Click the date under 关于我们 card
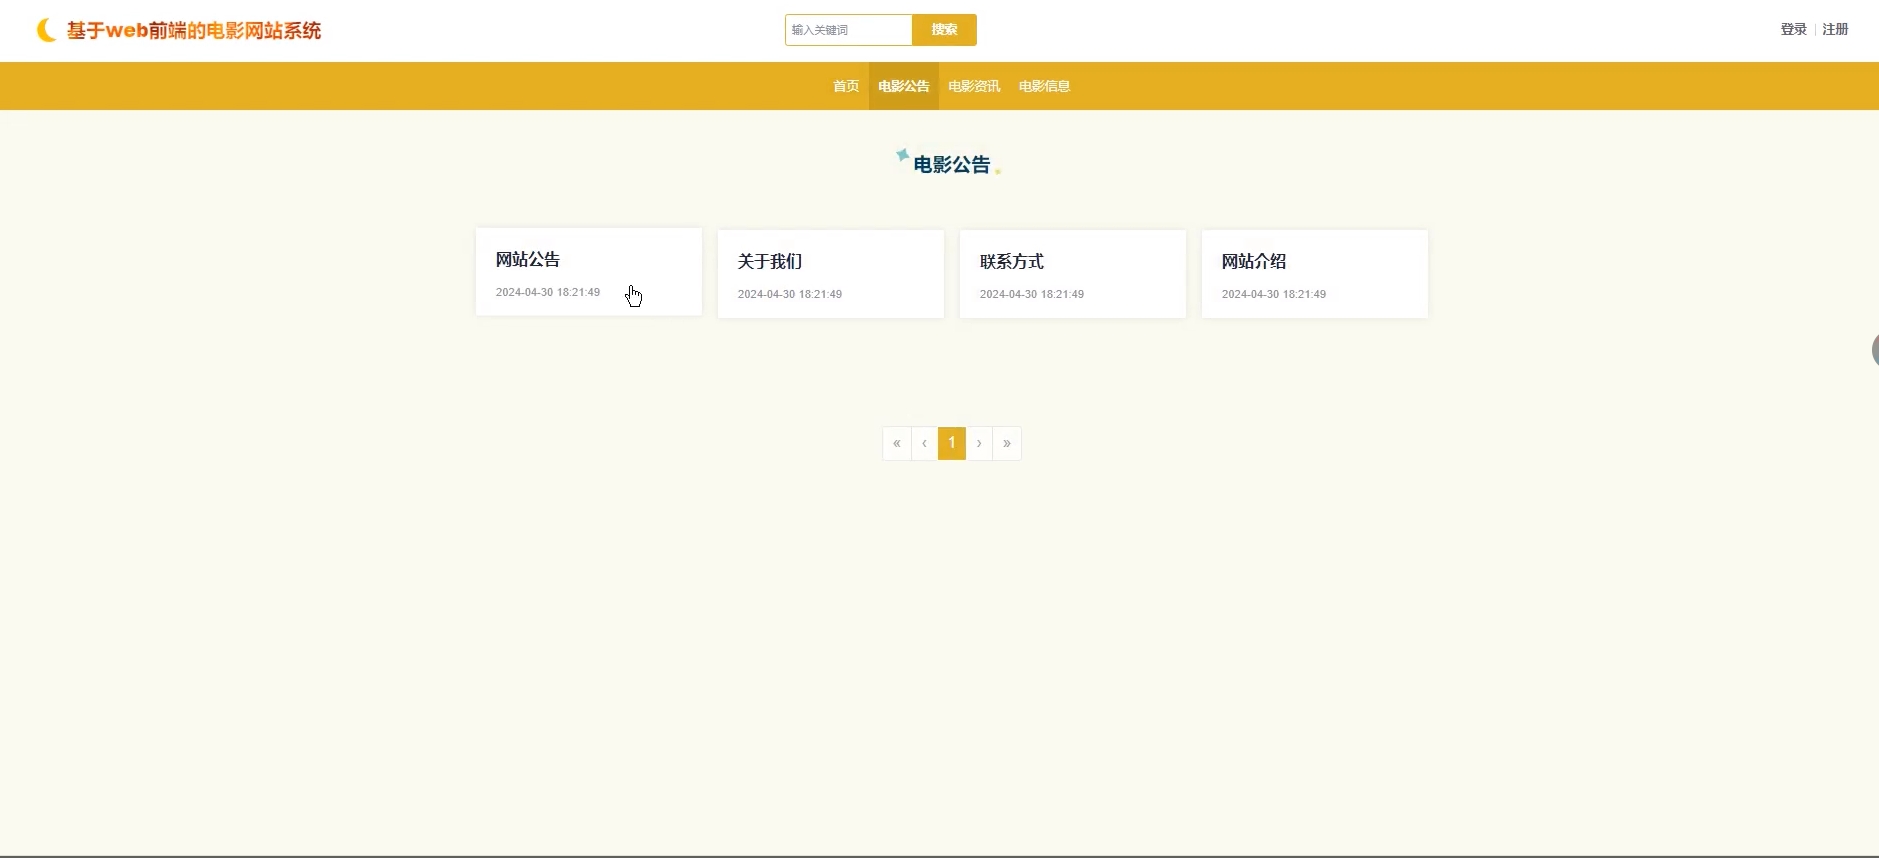The image size is (1879, 858). coord(790,294)
